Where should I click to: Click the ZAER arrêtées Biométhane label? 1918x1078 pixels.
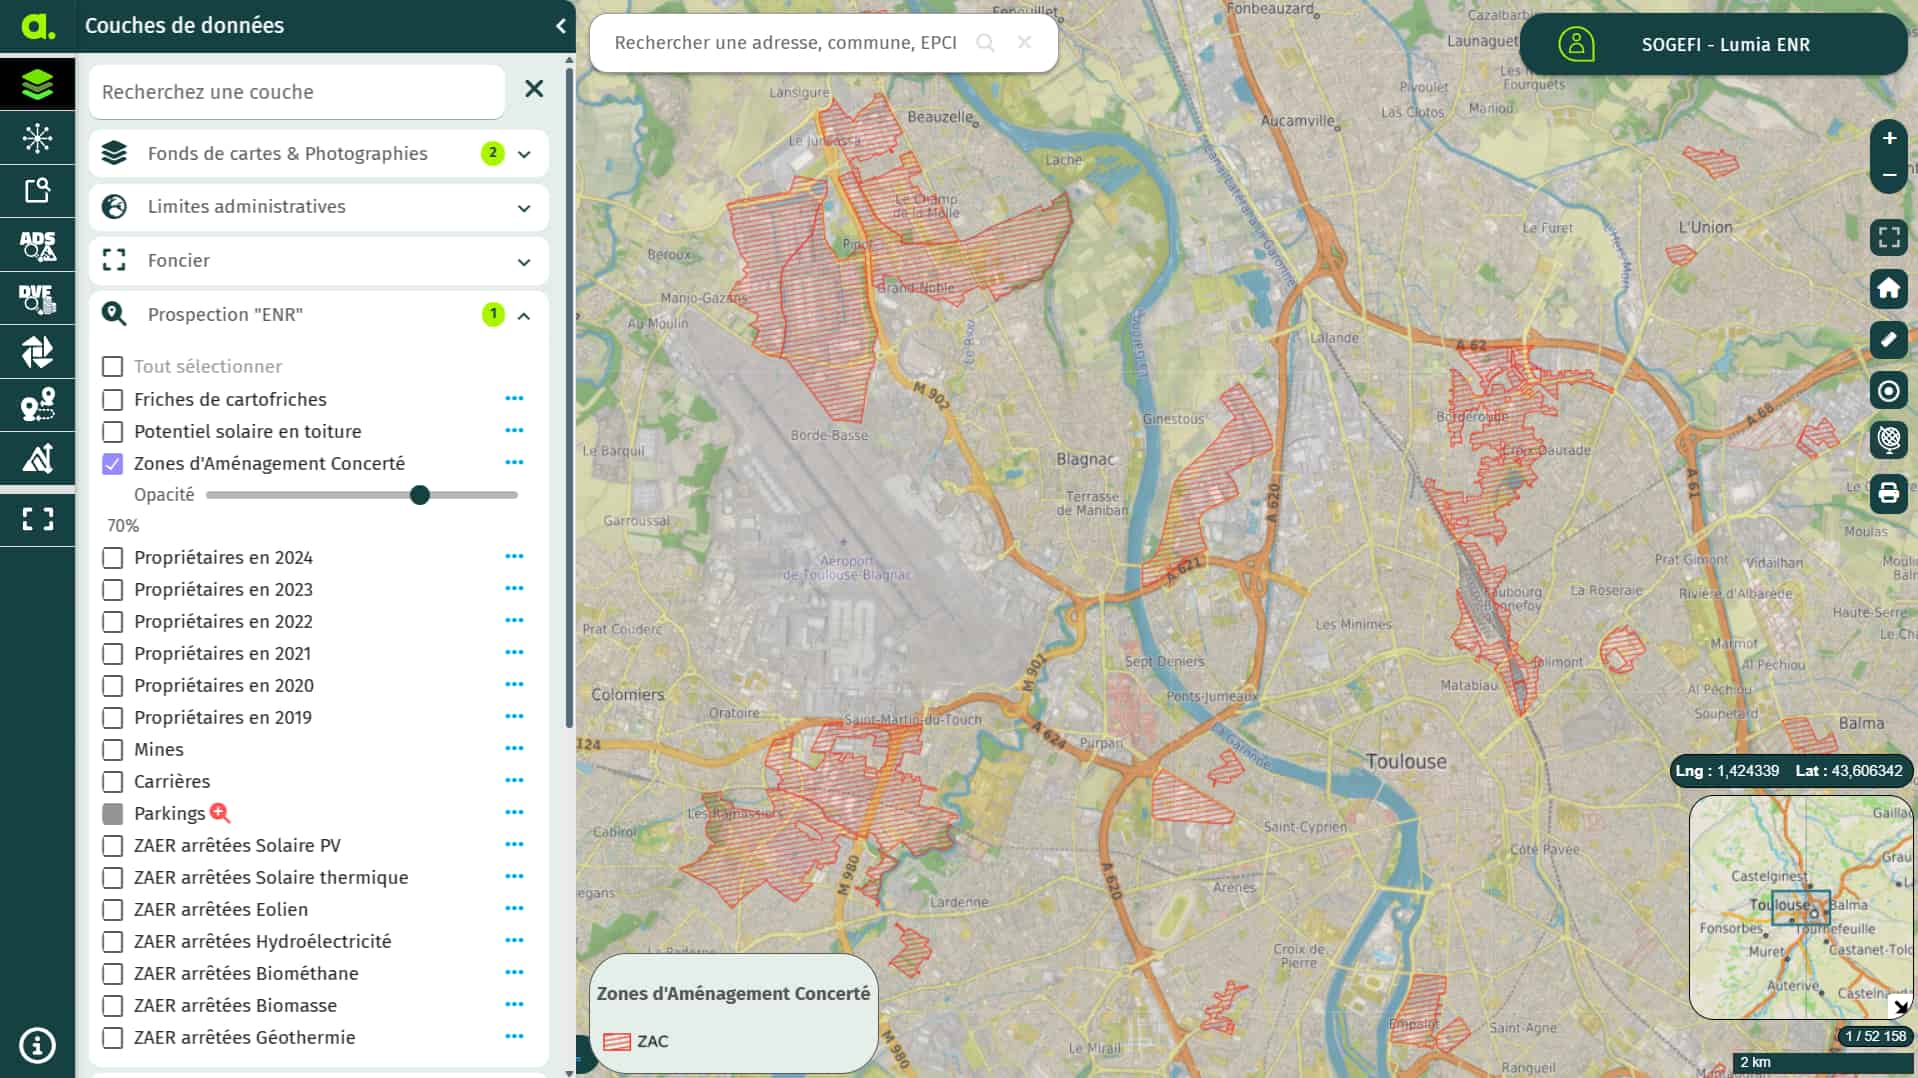(246, 974)
